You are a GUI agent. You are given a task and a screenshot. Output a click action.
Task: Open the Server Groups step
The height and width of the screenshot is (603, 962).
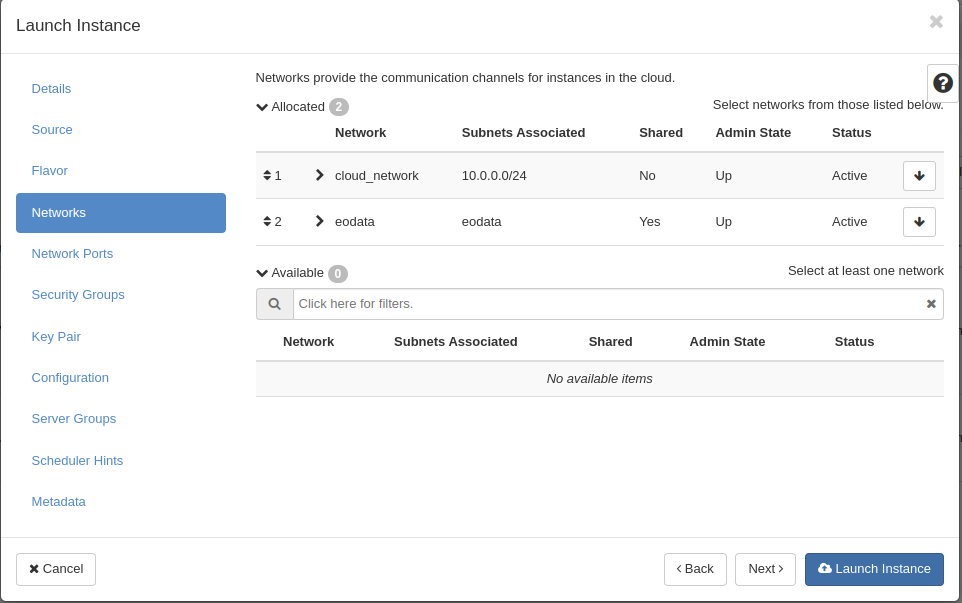(74, 419)
